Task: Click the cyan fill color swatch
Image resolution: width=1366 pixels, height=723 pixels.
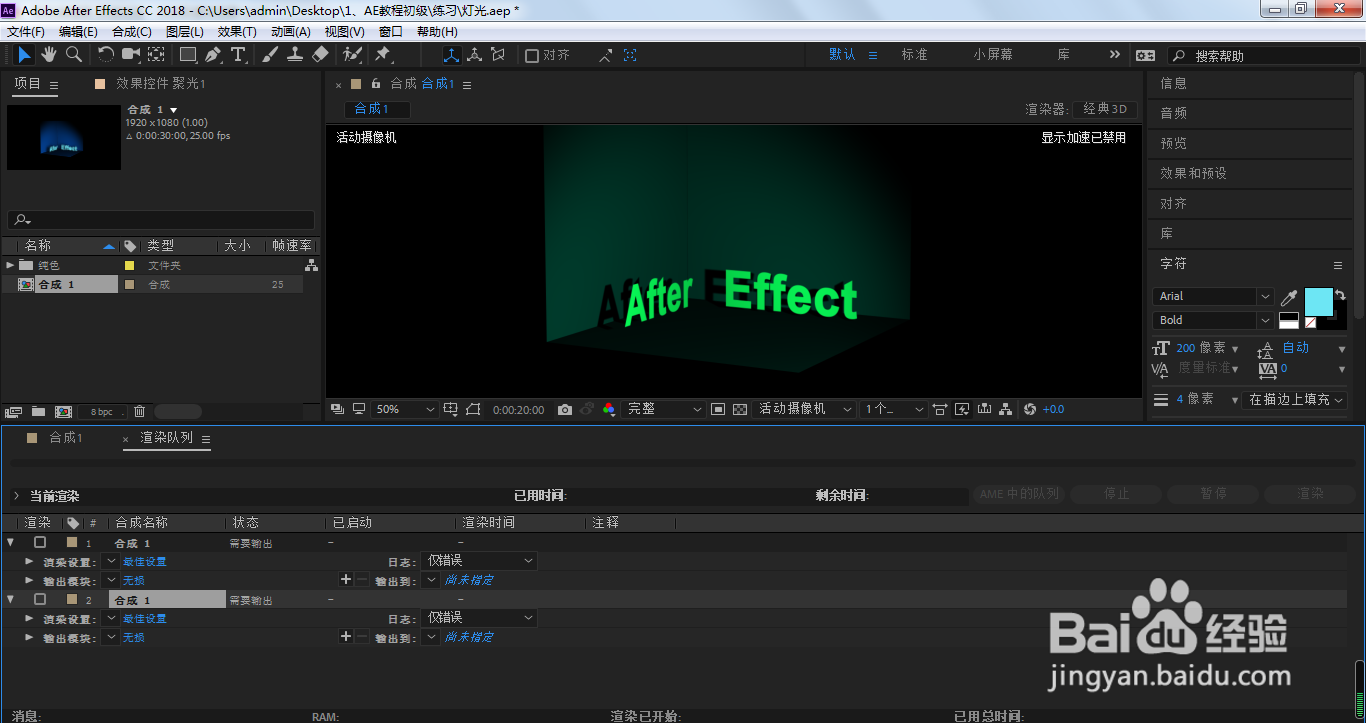Action: coord(1319,302)
